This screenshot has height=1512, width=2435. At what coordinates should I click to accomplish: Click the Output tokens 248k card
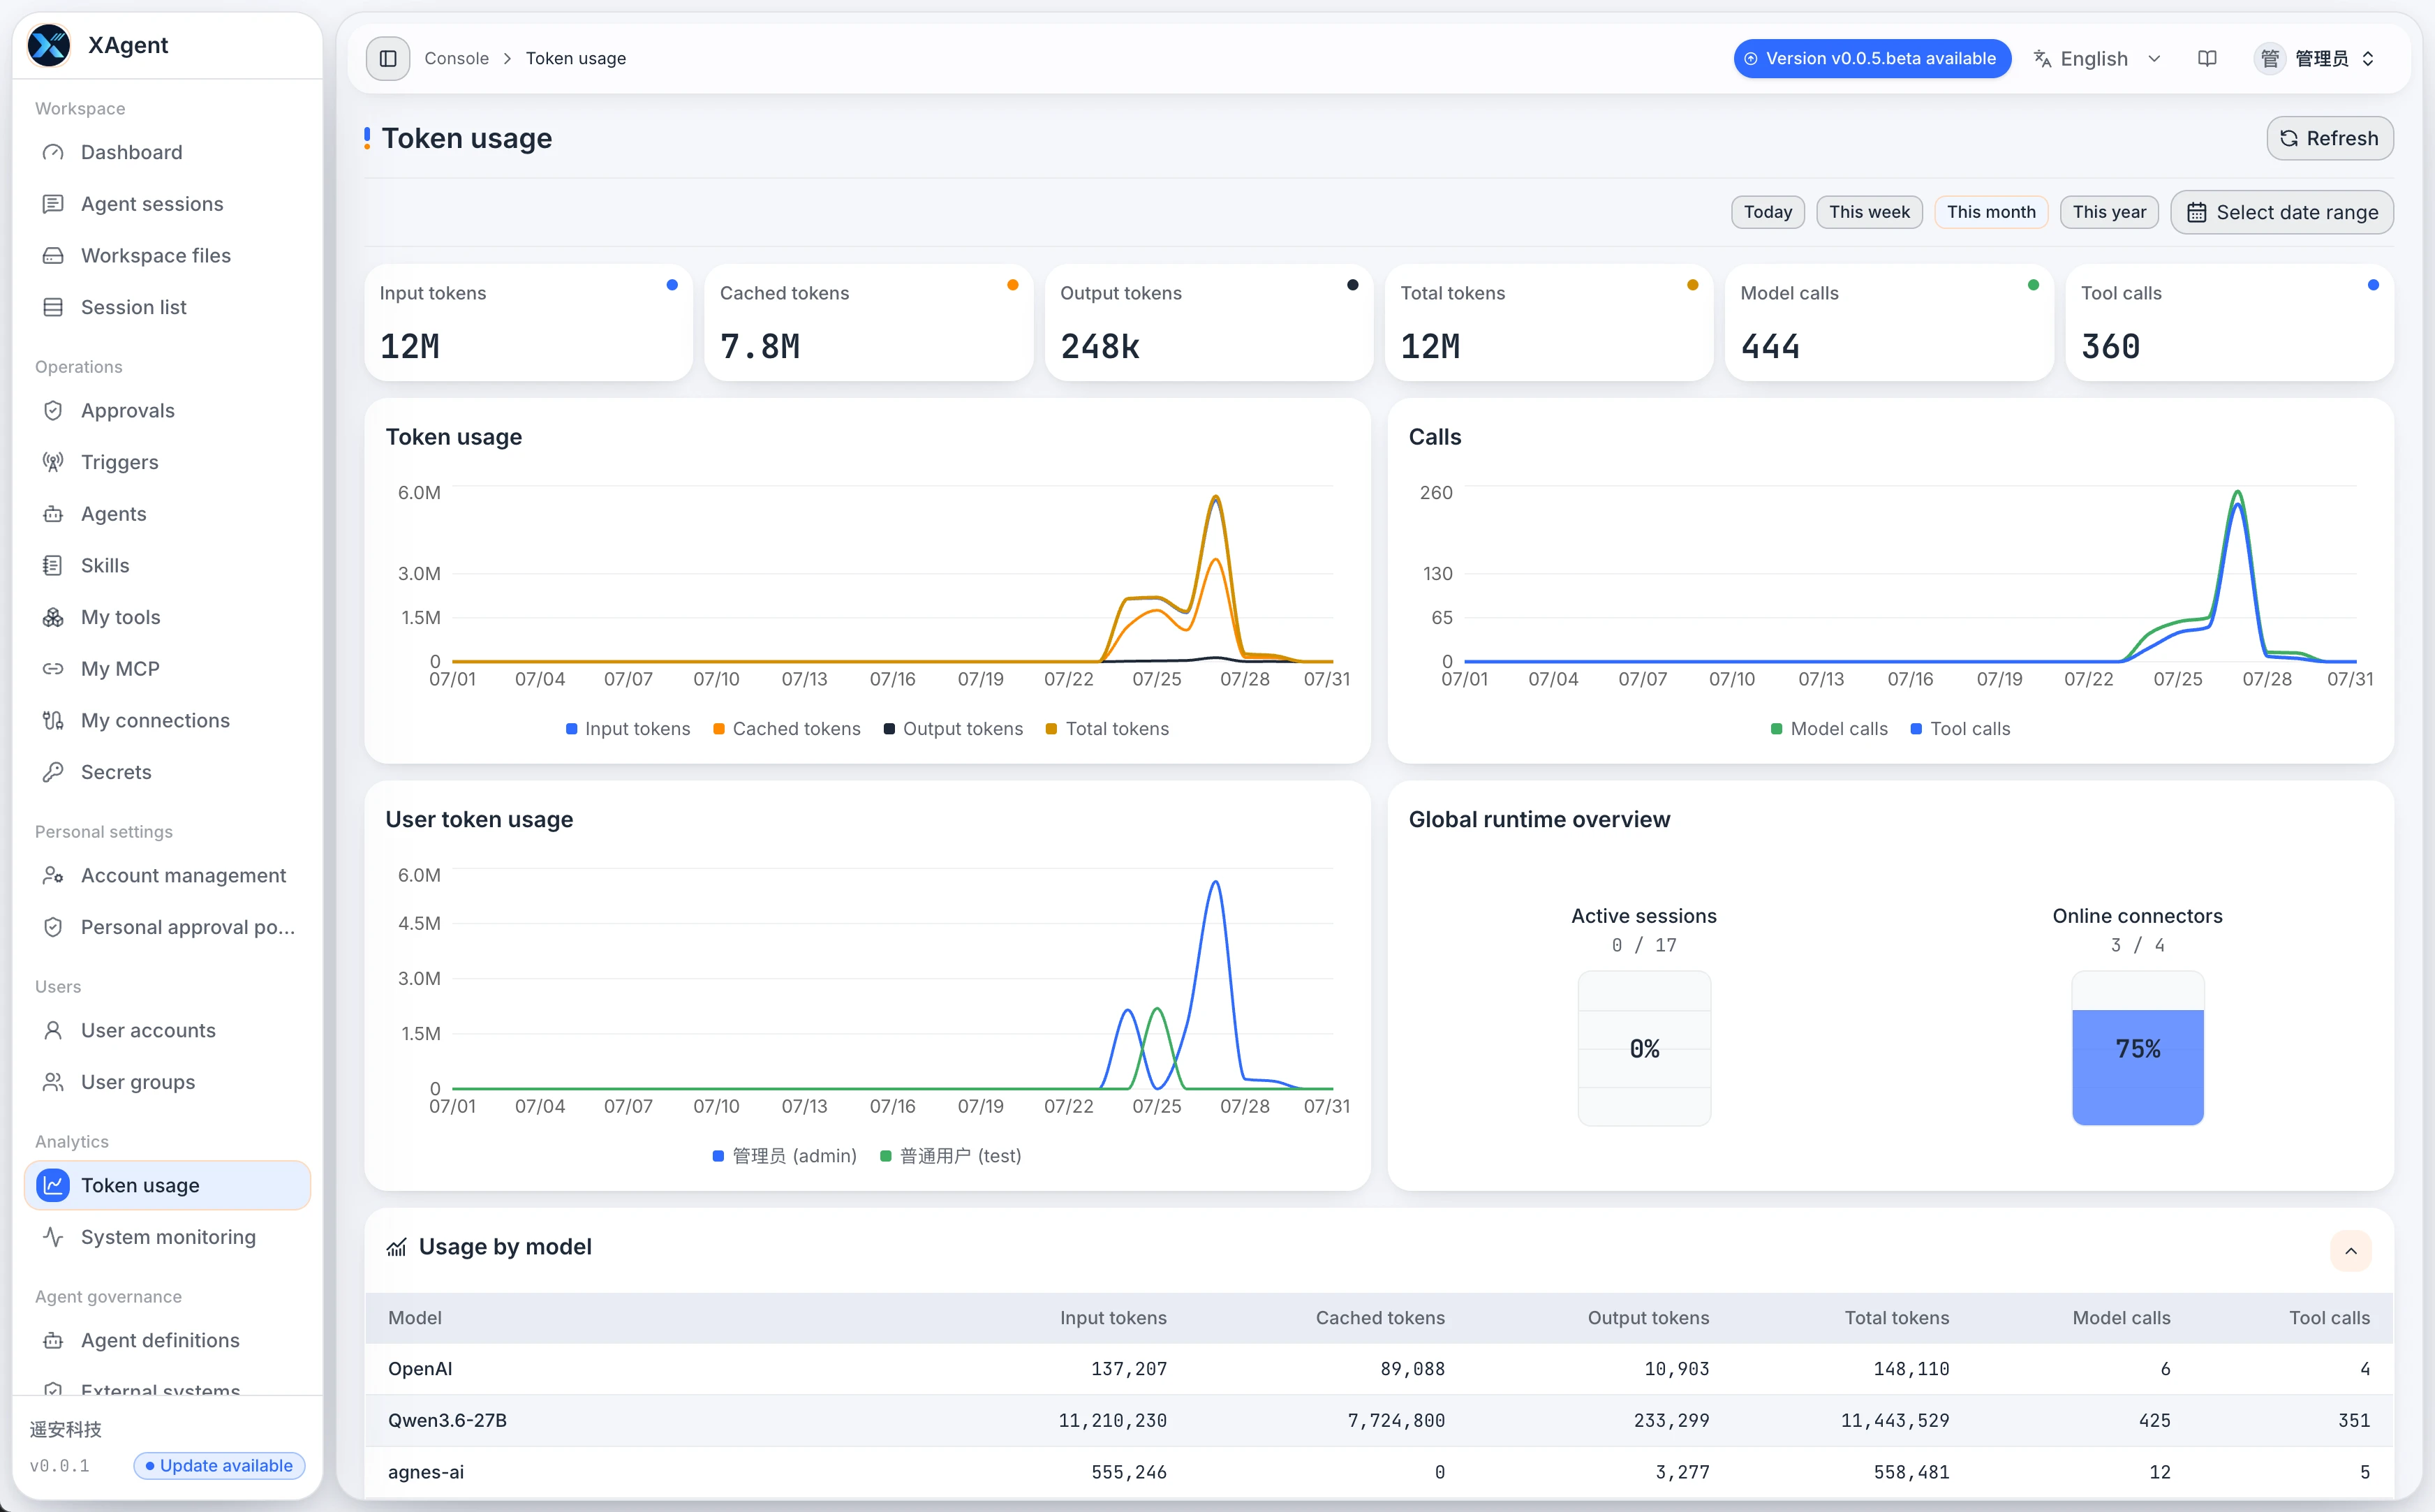click(x=1208, y=323)
